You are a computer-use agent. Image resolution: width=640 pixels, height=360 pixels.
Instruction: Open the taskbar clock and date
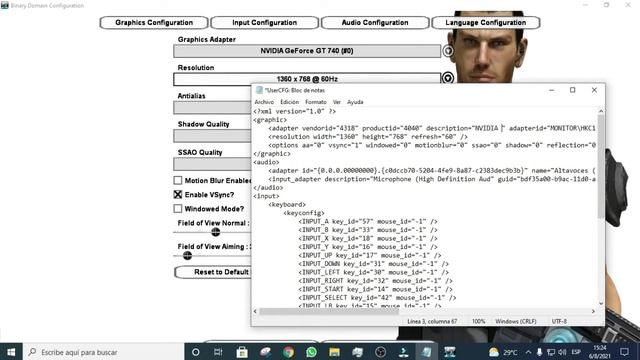(599, 352)
